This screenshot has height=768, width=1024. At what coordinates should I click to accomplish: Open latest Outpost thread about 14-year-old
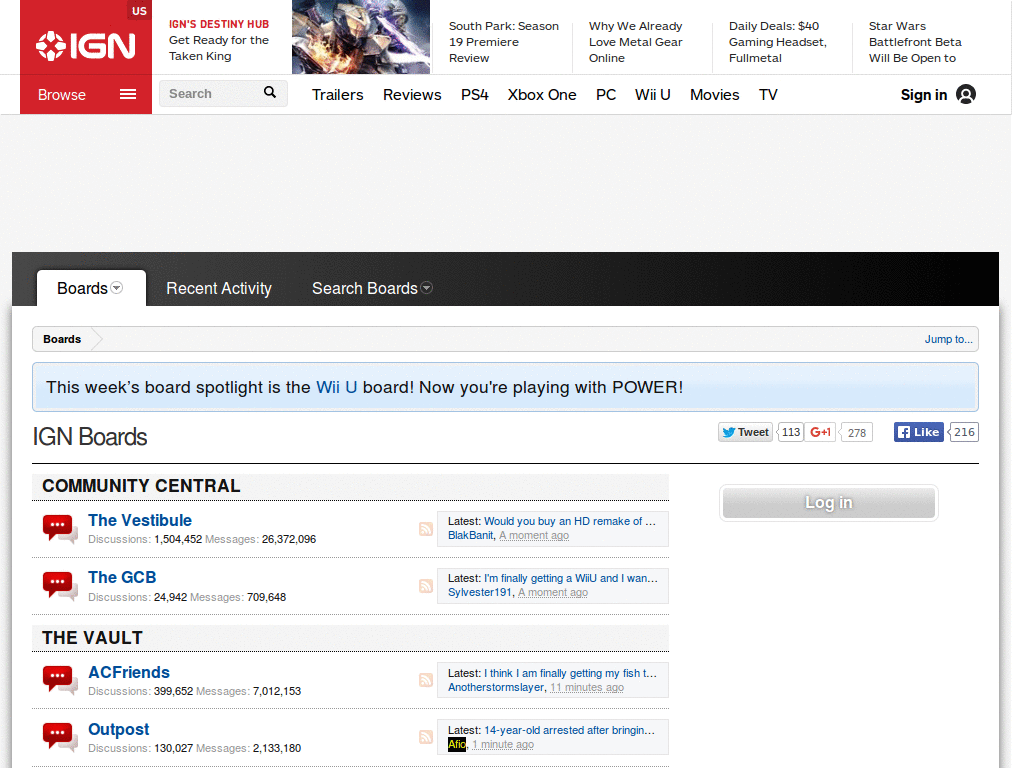[x=569, y=729]
